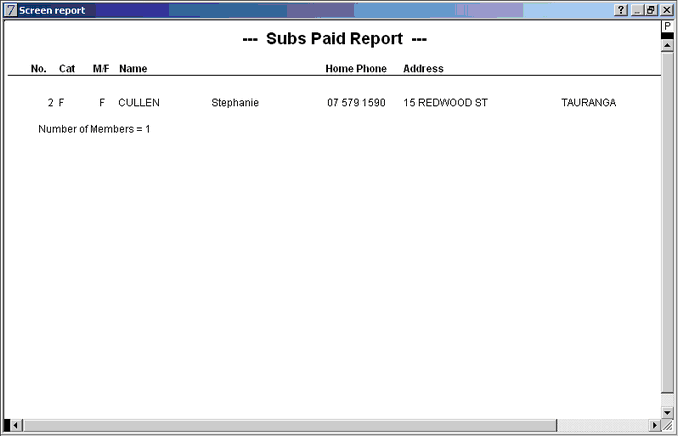Click the horizontal scrollbar left arrow

point(16,425)
